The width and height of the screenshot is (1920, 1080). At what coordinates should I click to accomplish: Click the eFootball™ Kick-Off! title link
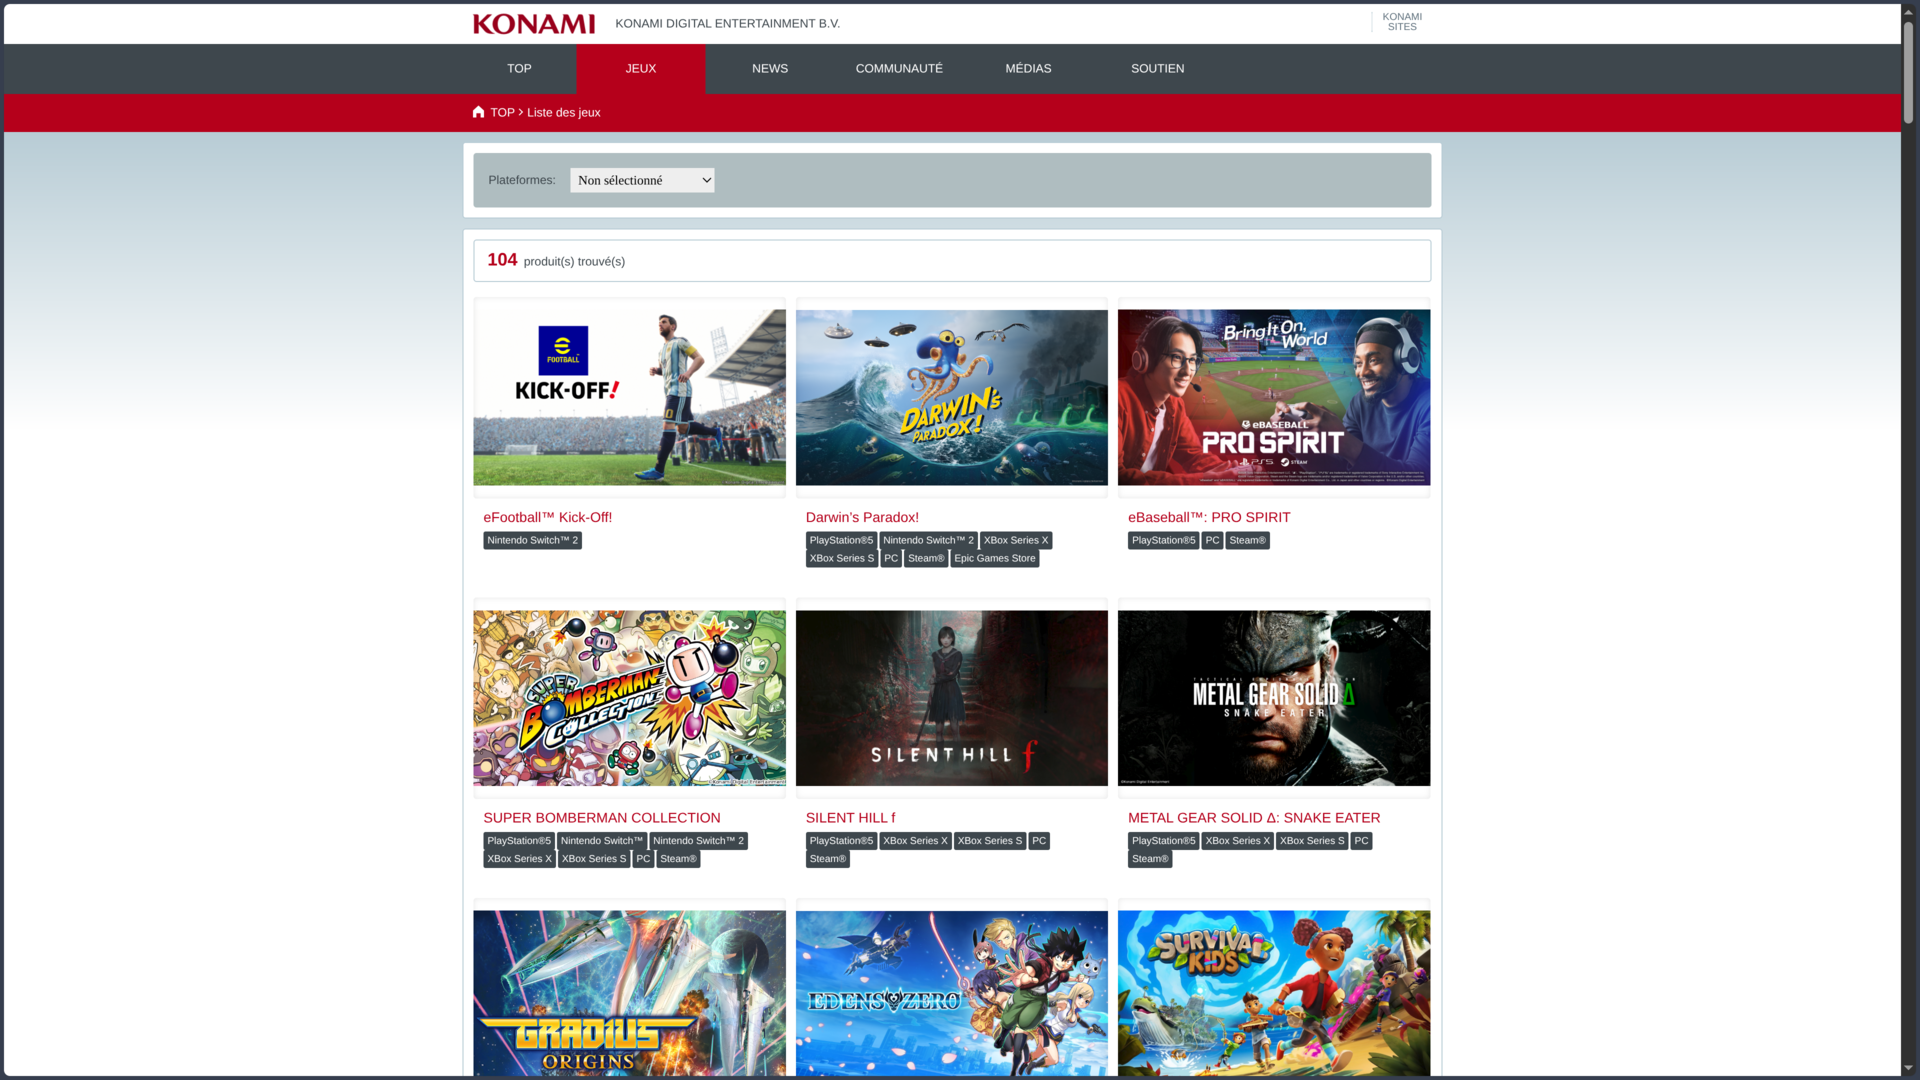click(547, 518)
